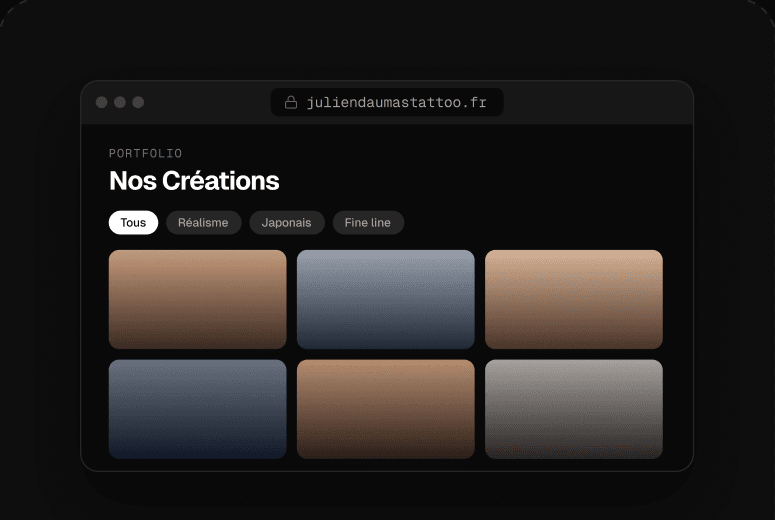Viewport: 775px width, 520px height.
Task: Click the PORTFOLIO label
Action: point(145,153)
